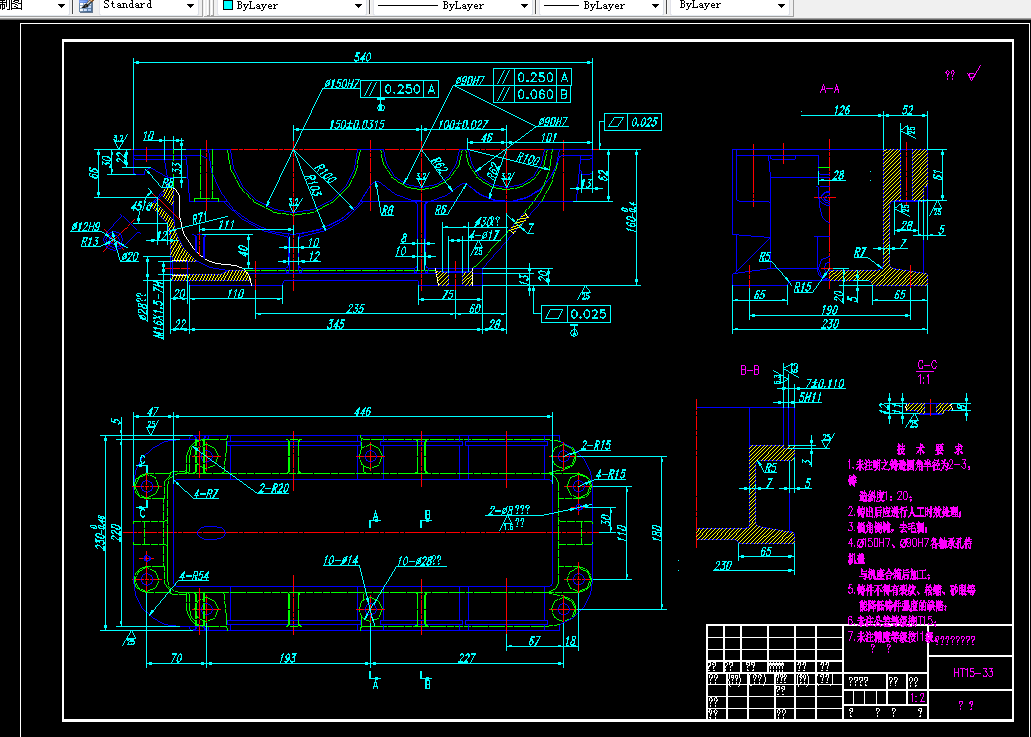The width and height of the screenshot is (1031, 737).
Task: Select the HT15-33 material text in title block
Action: point(973,673)
